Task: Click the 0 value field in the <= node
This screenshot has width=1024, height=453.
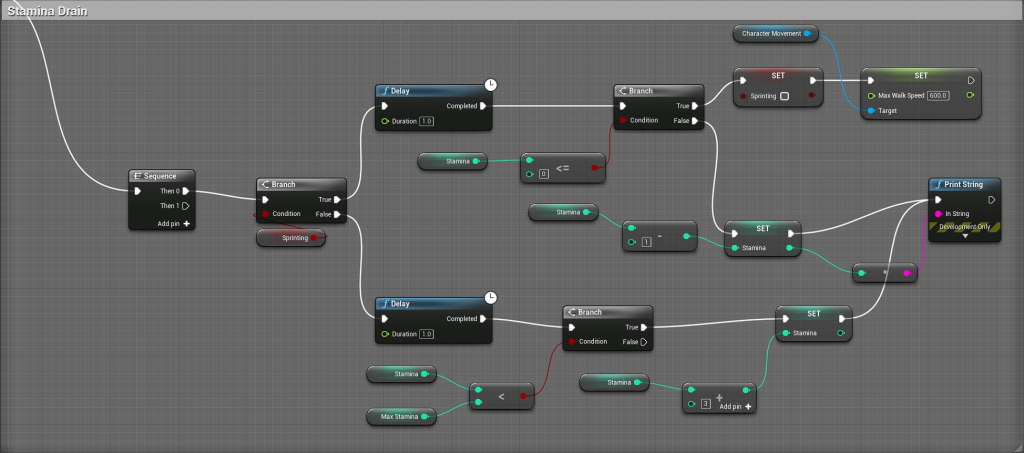Action: click(x=545, y=175)
